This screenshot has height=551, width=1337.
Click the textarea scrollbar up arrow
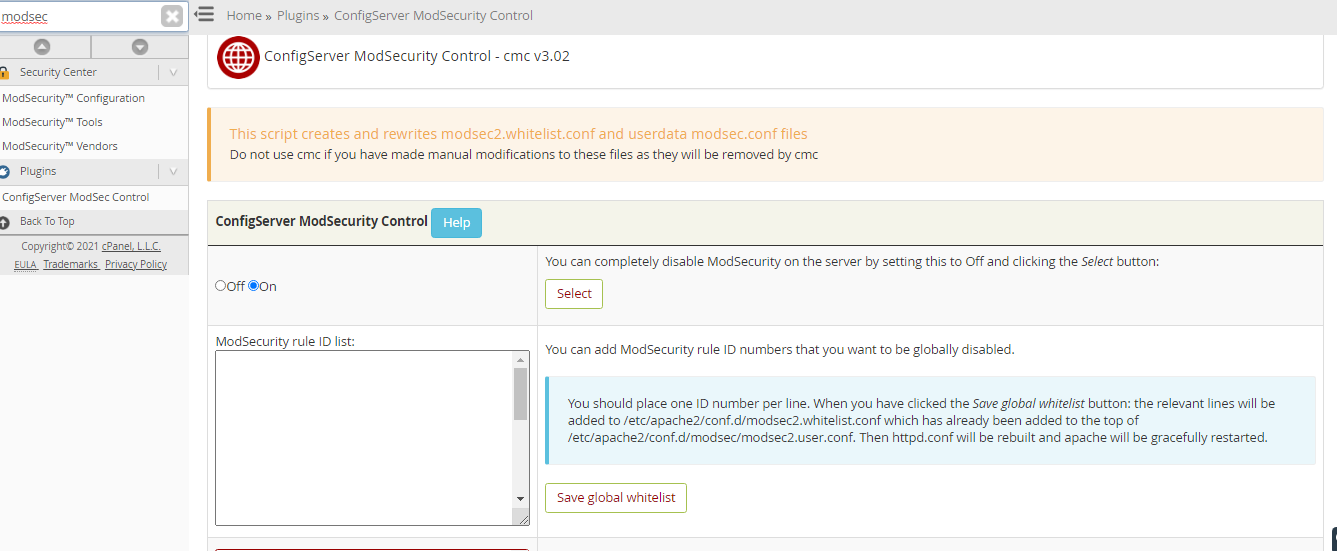coord(520,360)
